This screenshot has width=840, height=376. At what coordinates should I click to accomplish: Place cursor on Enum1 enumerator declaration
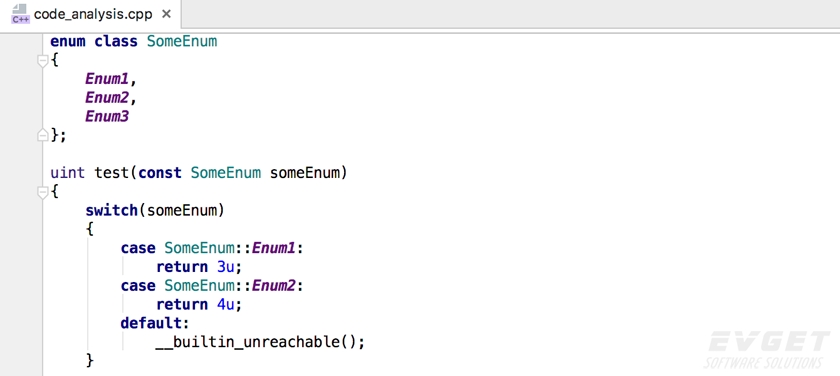(107, 79)
